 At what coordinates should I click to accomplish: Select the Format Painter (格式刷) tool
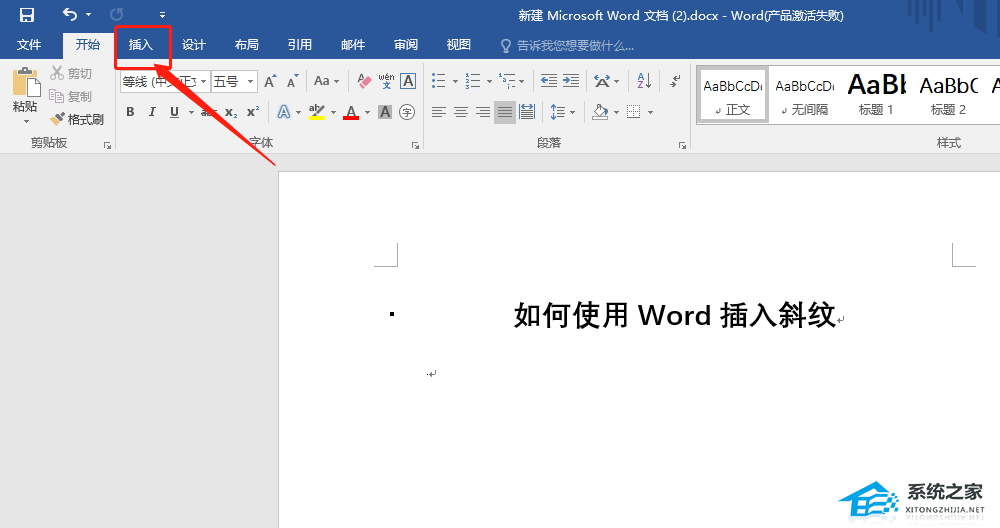[x=77, y=119]
